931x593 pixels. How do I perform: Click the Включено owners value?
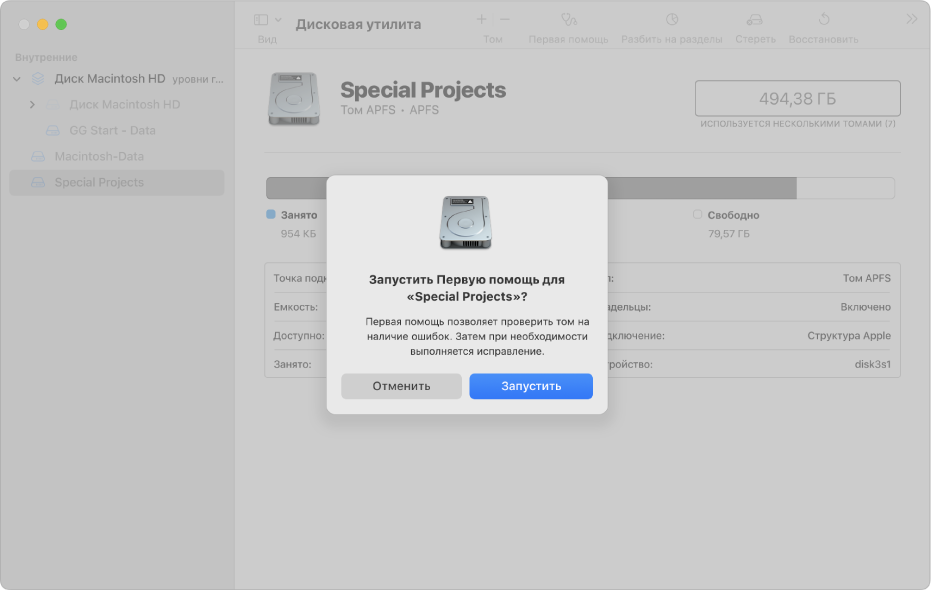tap(866, 307)
